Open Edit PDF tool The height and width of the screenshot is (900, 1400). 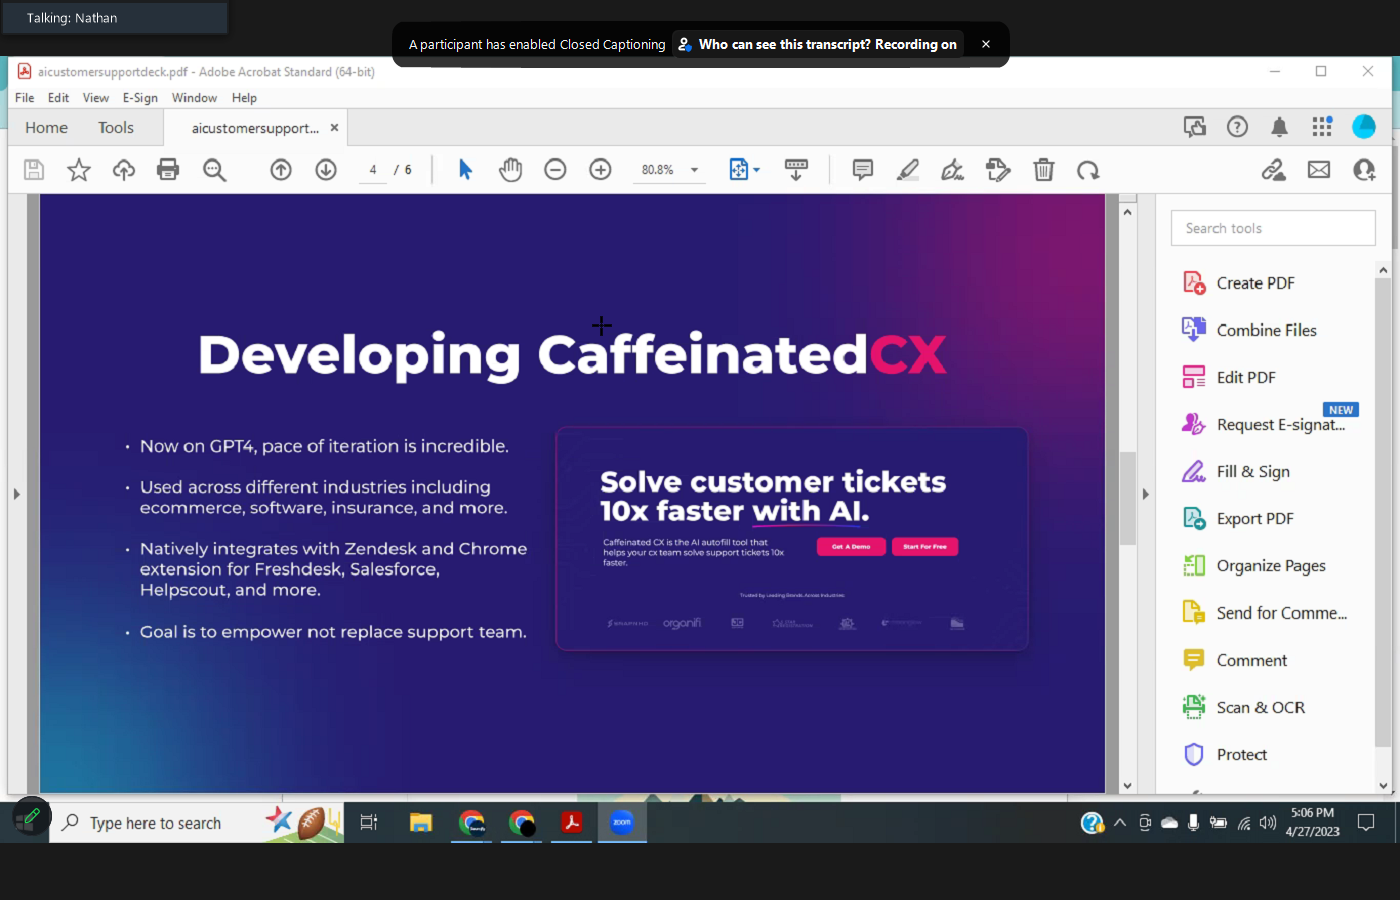click(x=1245, y=377)
